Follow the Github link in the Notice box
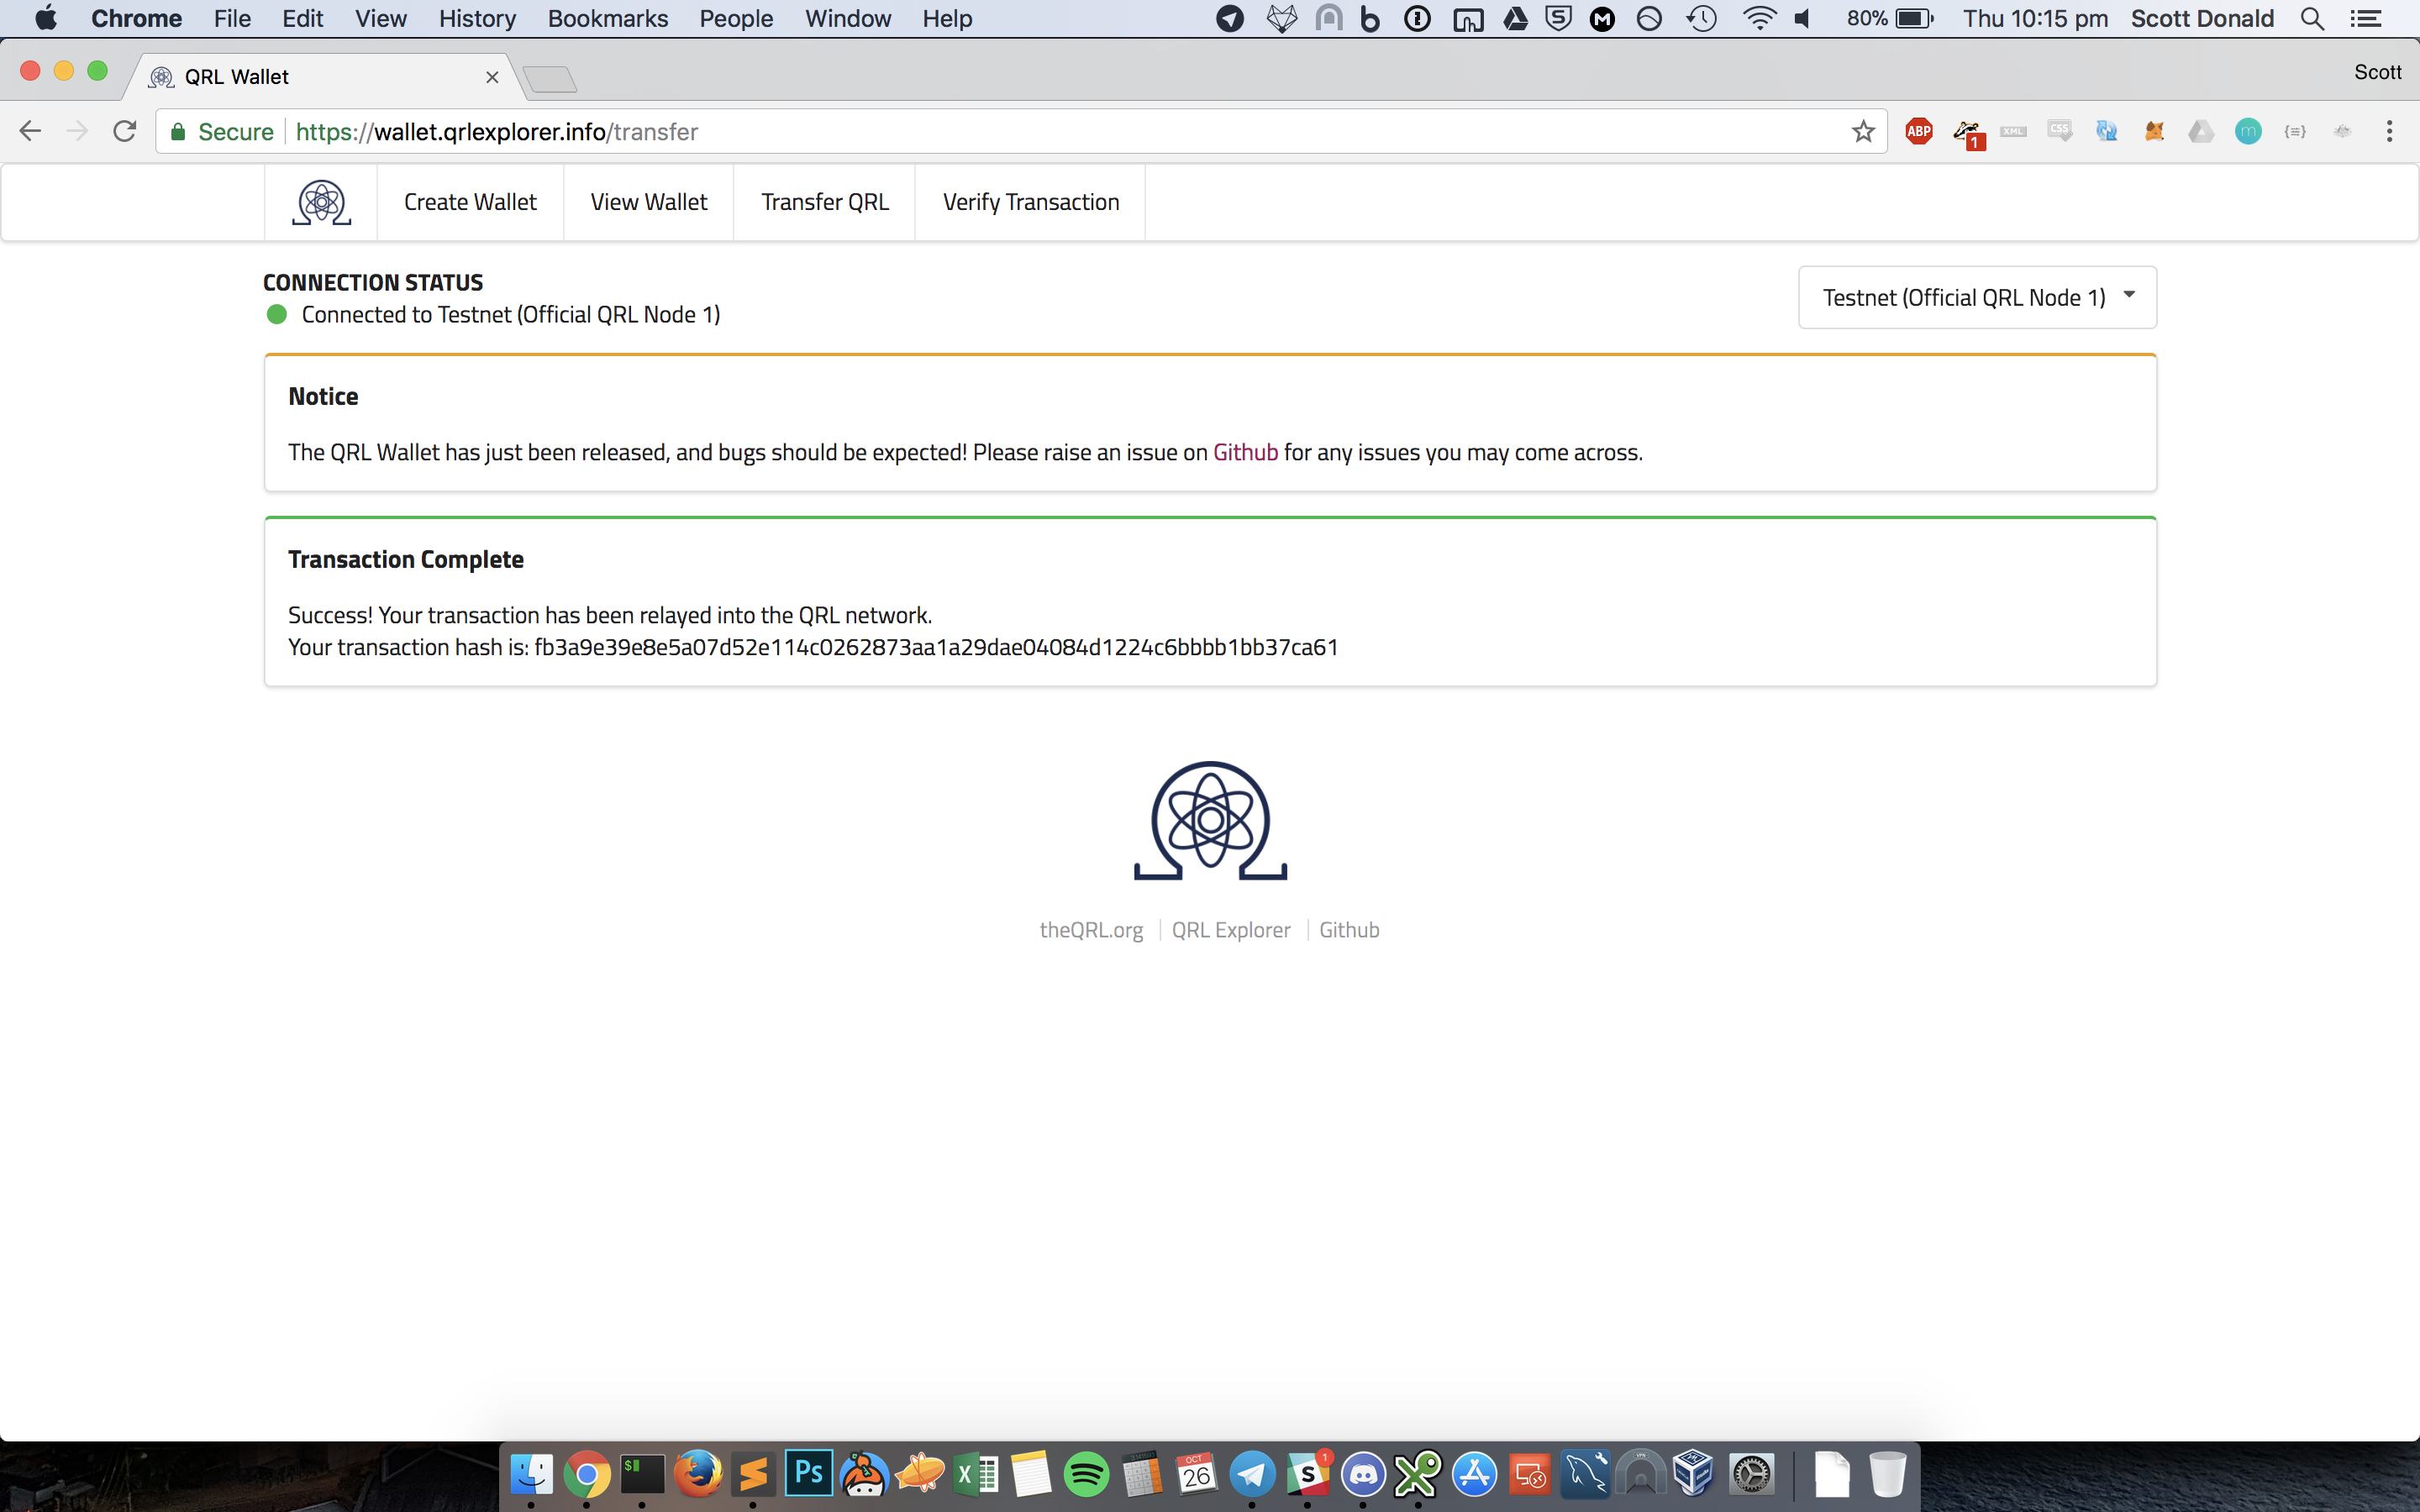The image size is (2420, 1512). (1245, 452)
